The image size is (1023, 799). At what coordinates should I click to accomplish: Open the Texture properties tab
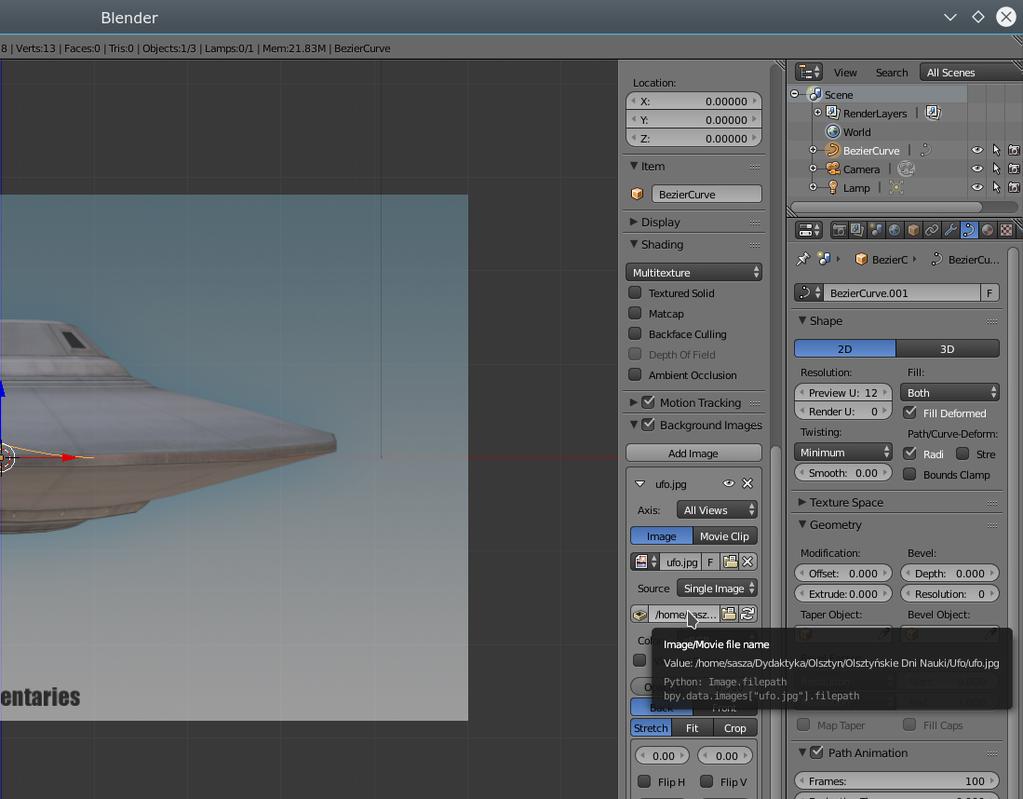[x=1006, y=230]
